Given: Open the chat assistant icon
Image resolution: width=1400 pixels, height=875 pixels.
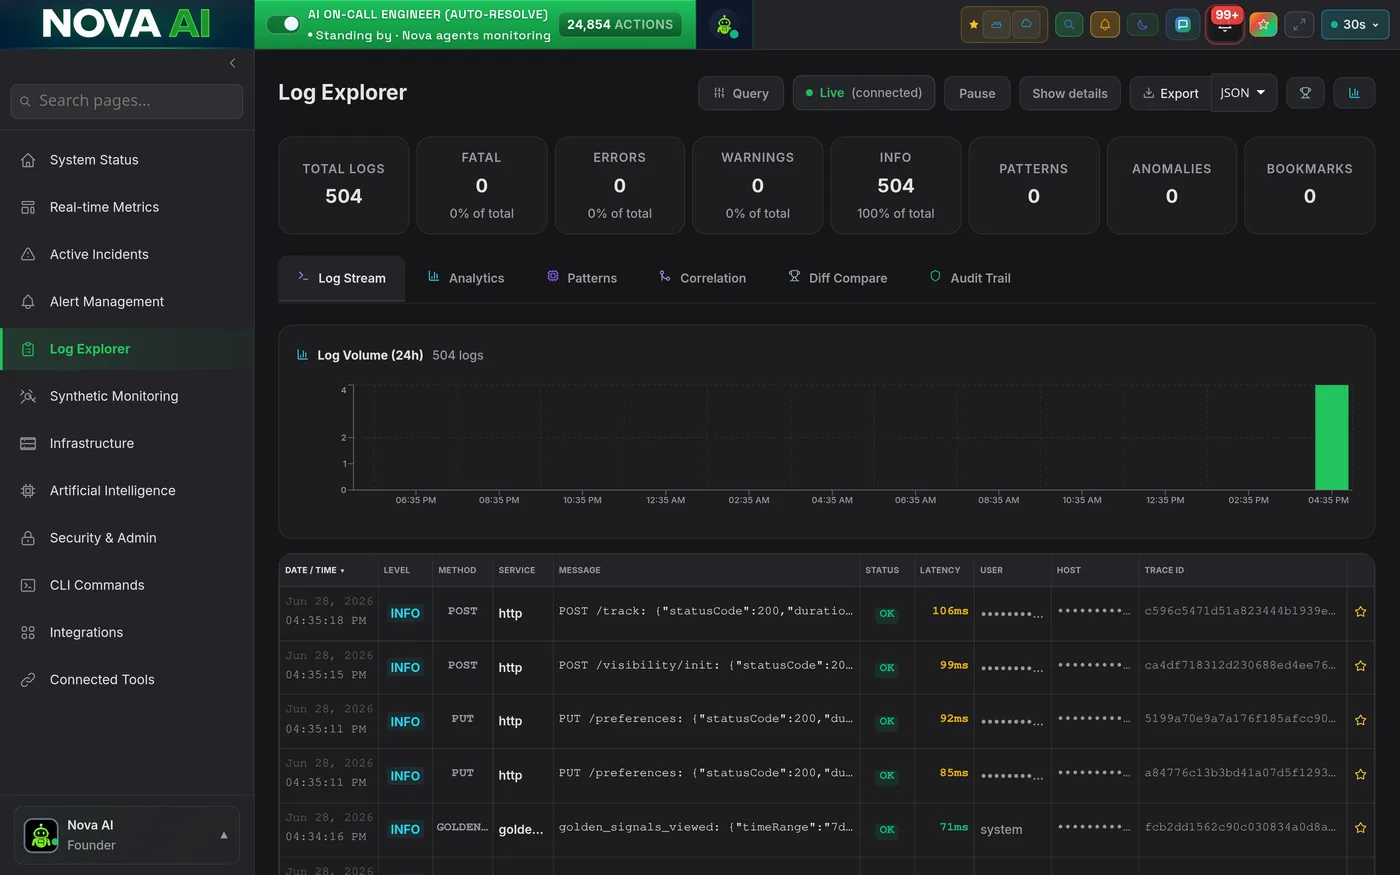Looking at the screenshot, I should (1183, 25).
